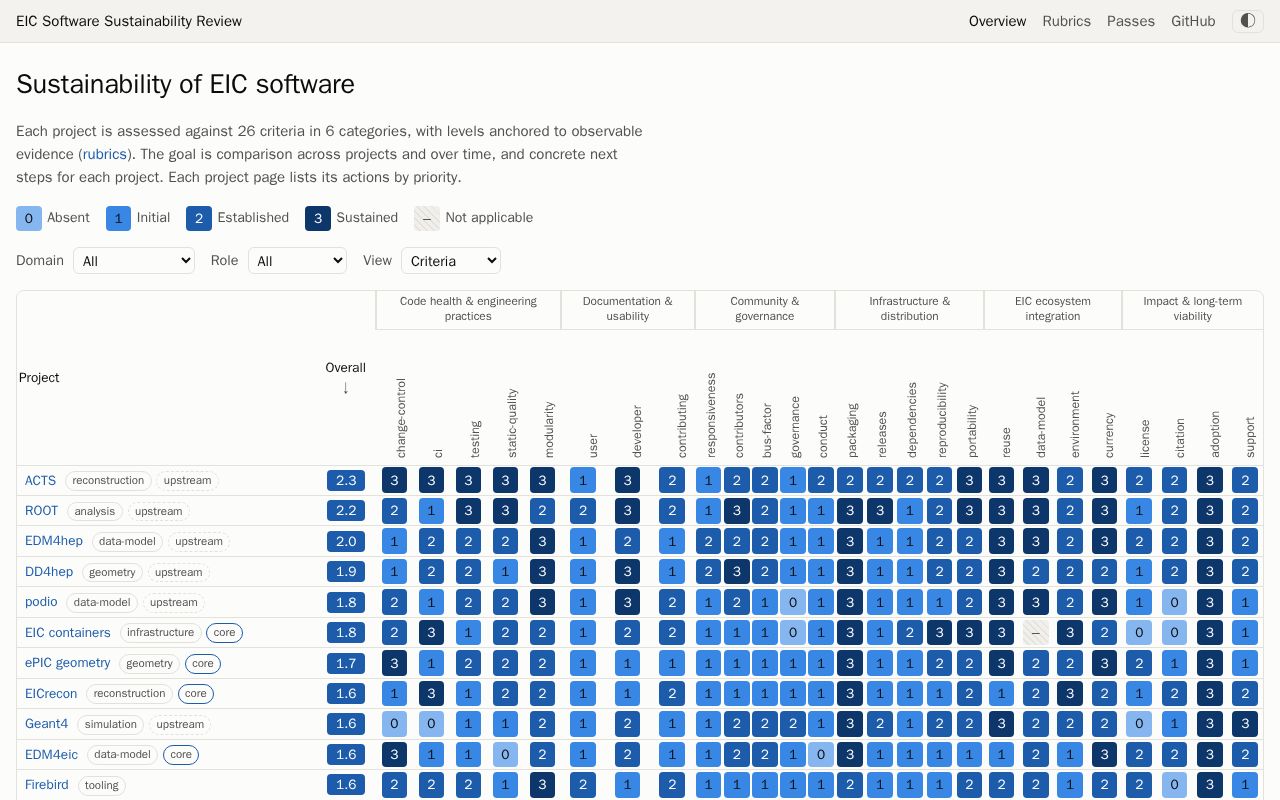Click the EIC Software Sustainability Review title

(129, 21)
